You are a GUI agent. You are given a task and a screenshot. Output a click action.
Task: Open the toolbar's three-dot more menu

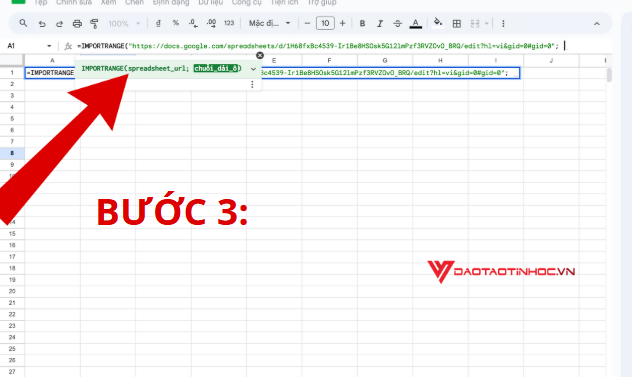503,24
